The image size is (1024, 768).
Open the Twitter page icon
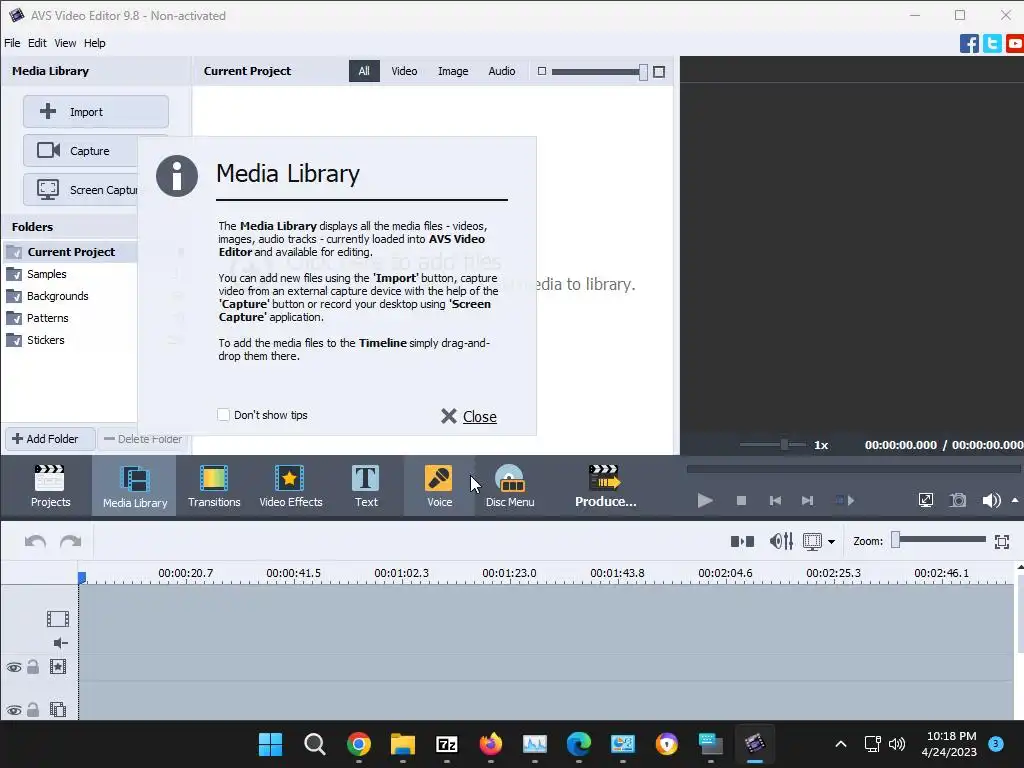(x=992, y=44)
